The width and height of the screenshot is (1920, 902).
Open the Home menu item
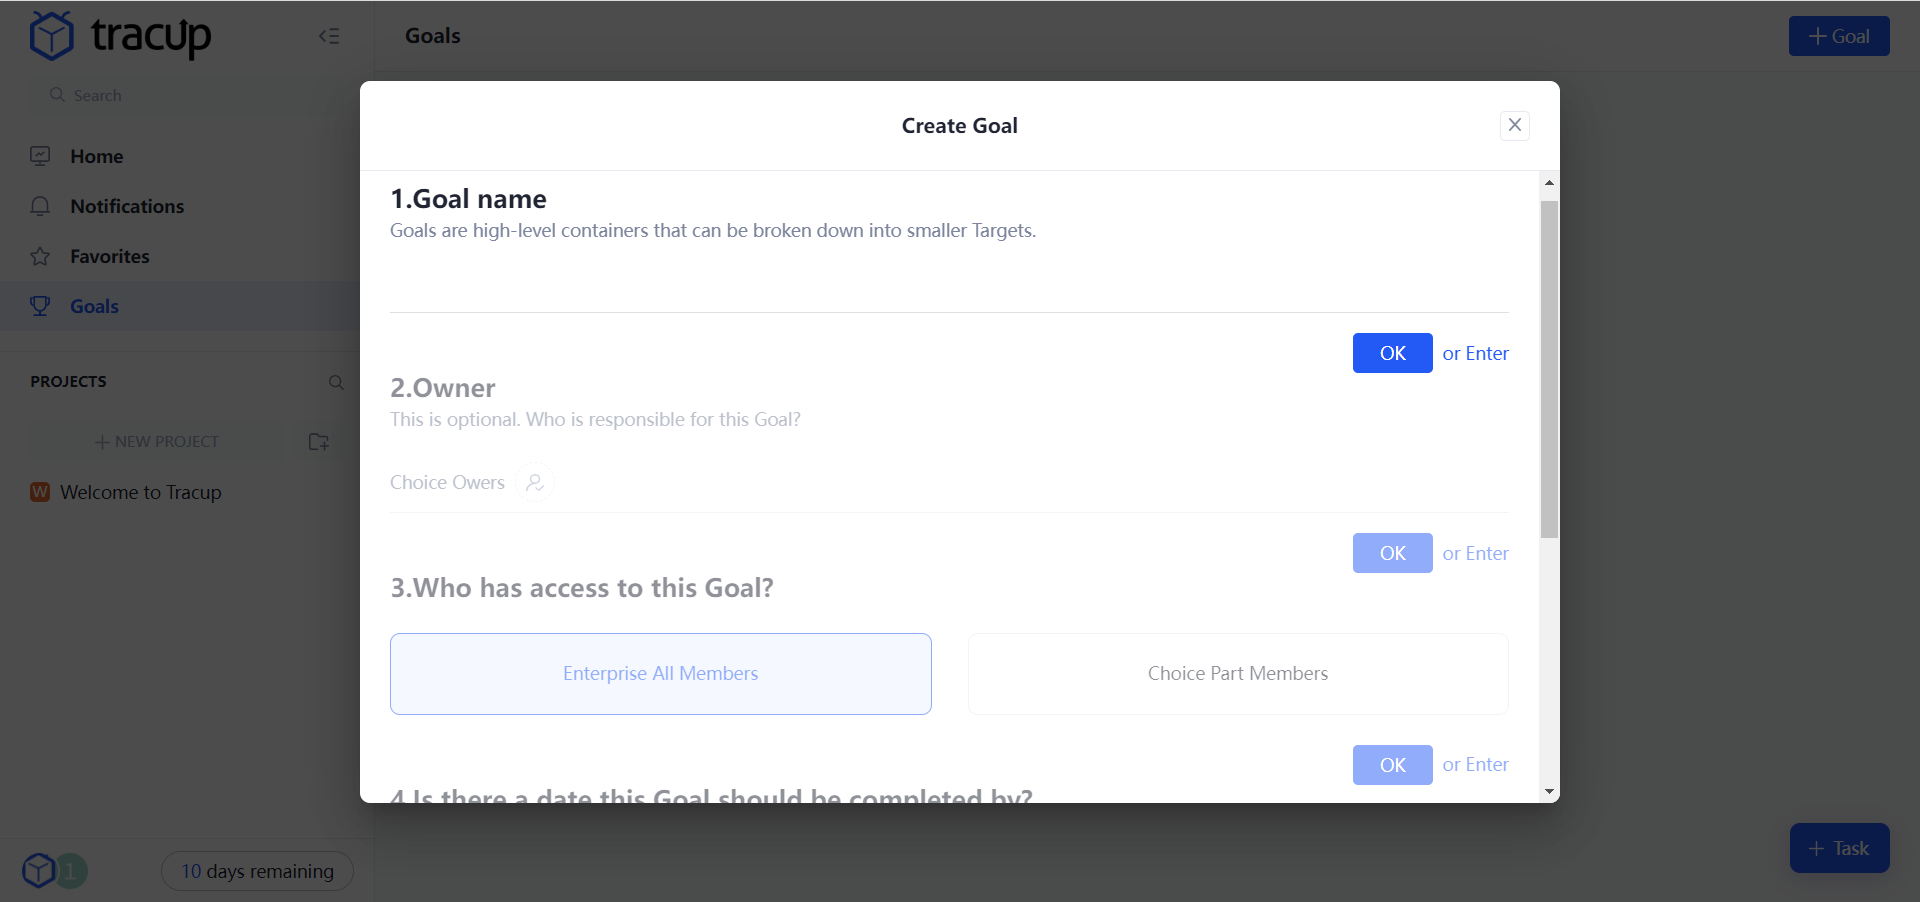pyautogui.click(x=96, y=156)
